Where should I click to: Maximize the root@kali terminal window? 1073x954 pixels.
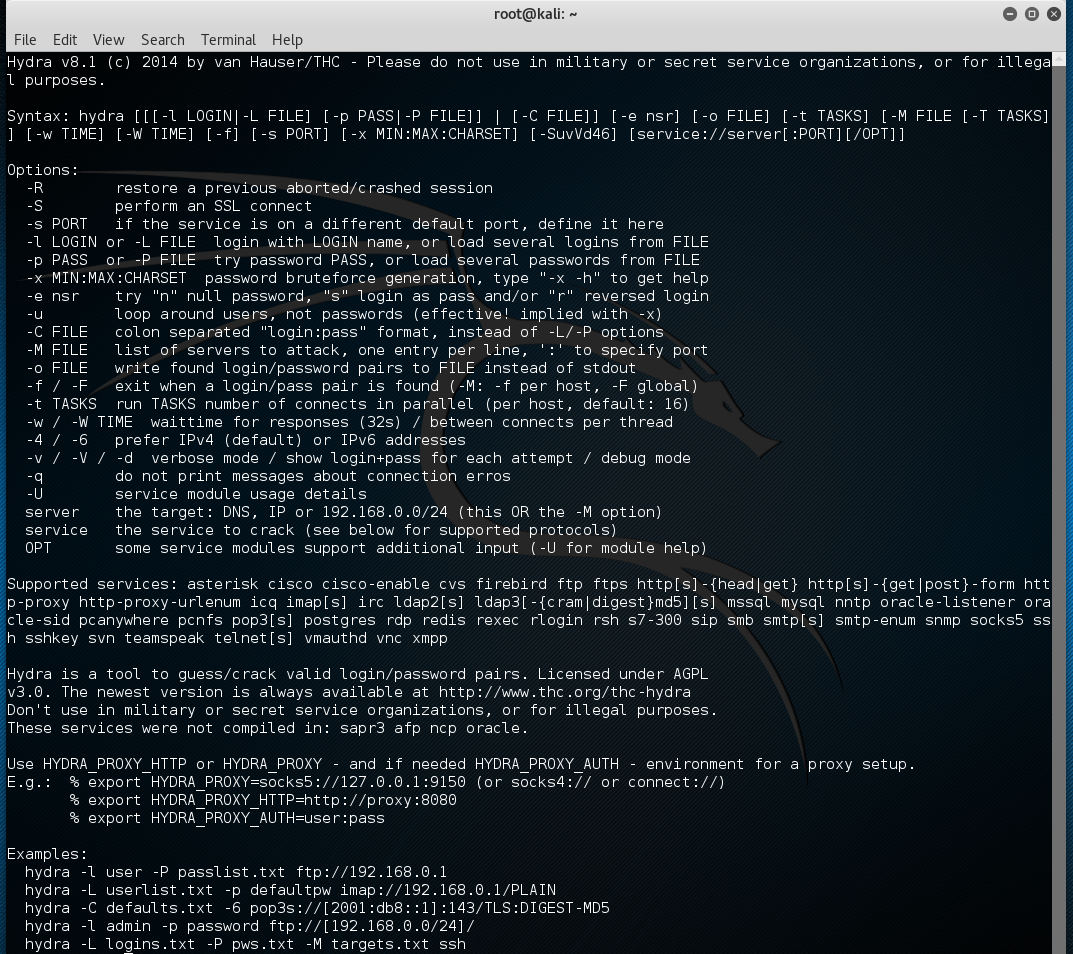(1032, 14)
